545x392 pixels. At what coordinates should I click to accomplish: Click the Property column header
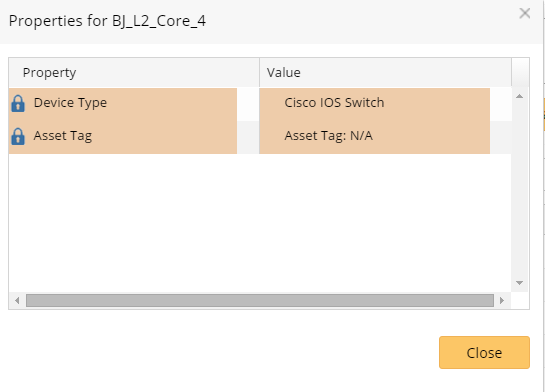click(134, 73)
